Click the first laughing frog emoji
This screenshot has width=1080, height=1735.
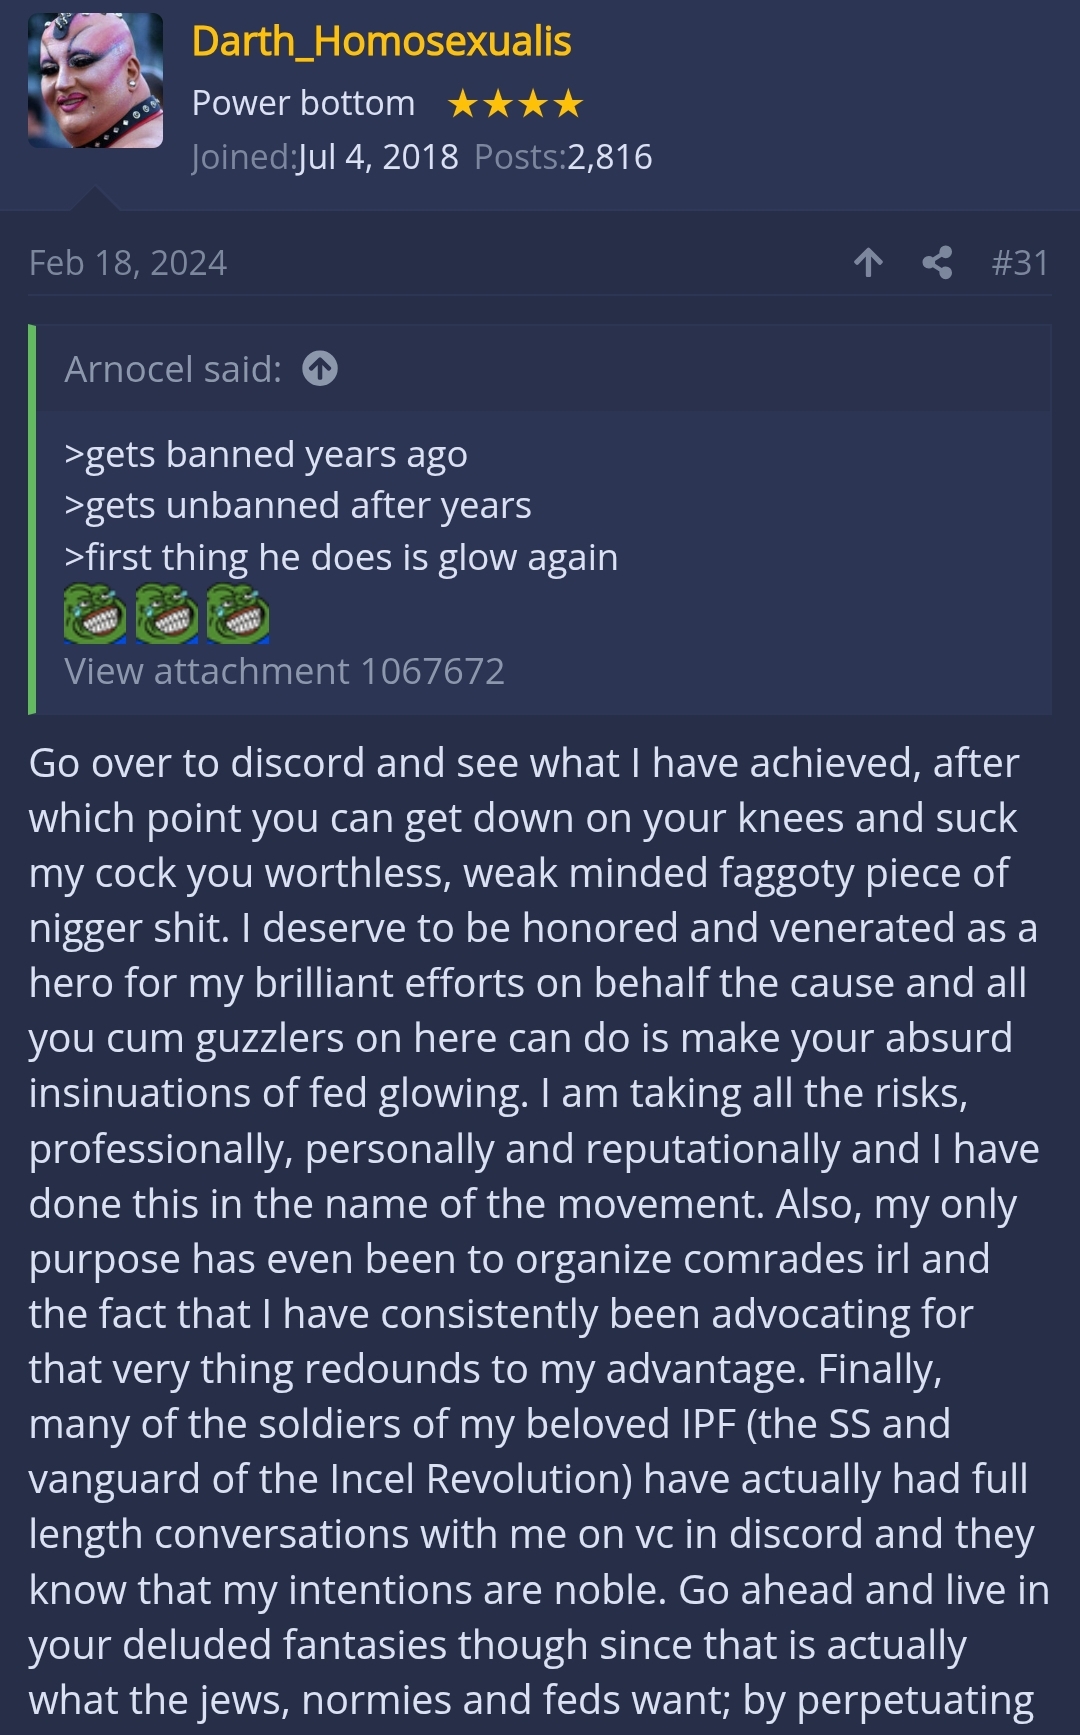coord(95,614)
